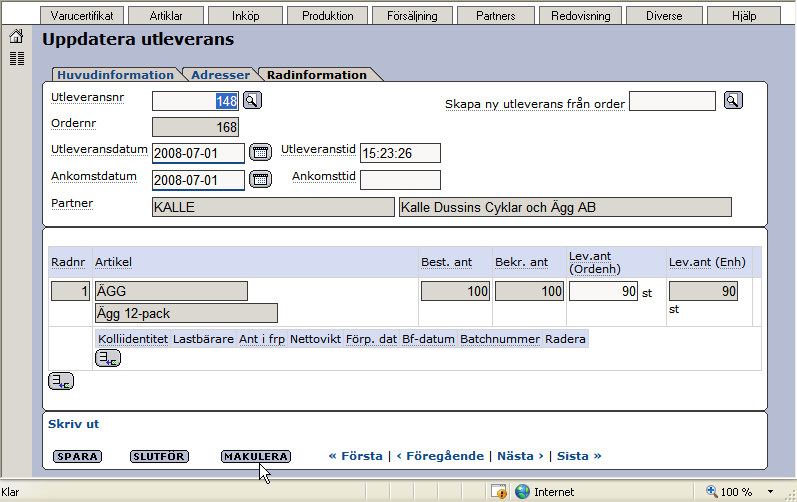Focus the Utleveransnr field with 148
Screen dimensions: 797x502
[x=195, y=101]
